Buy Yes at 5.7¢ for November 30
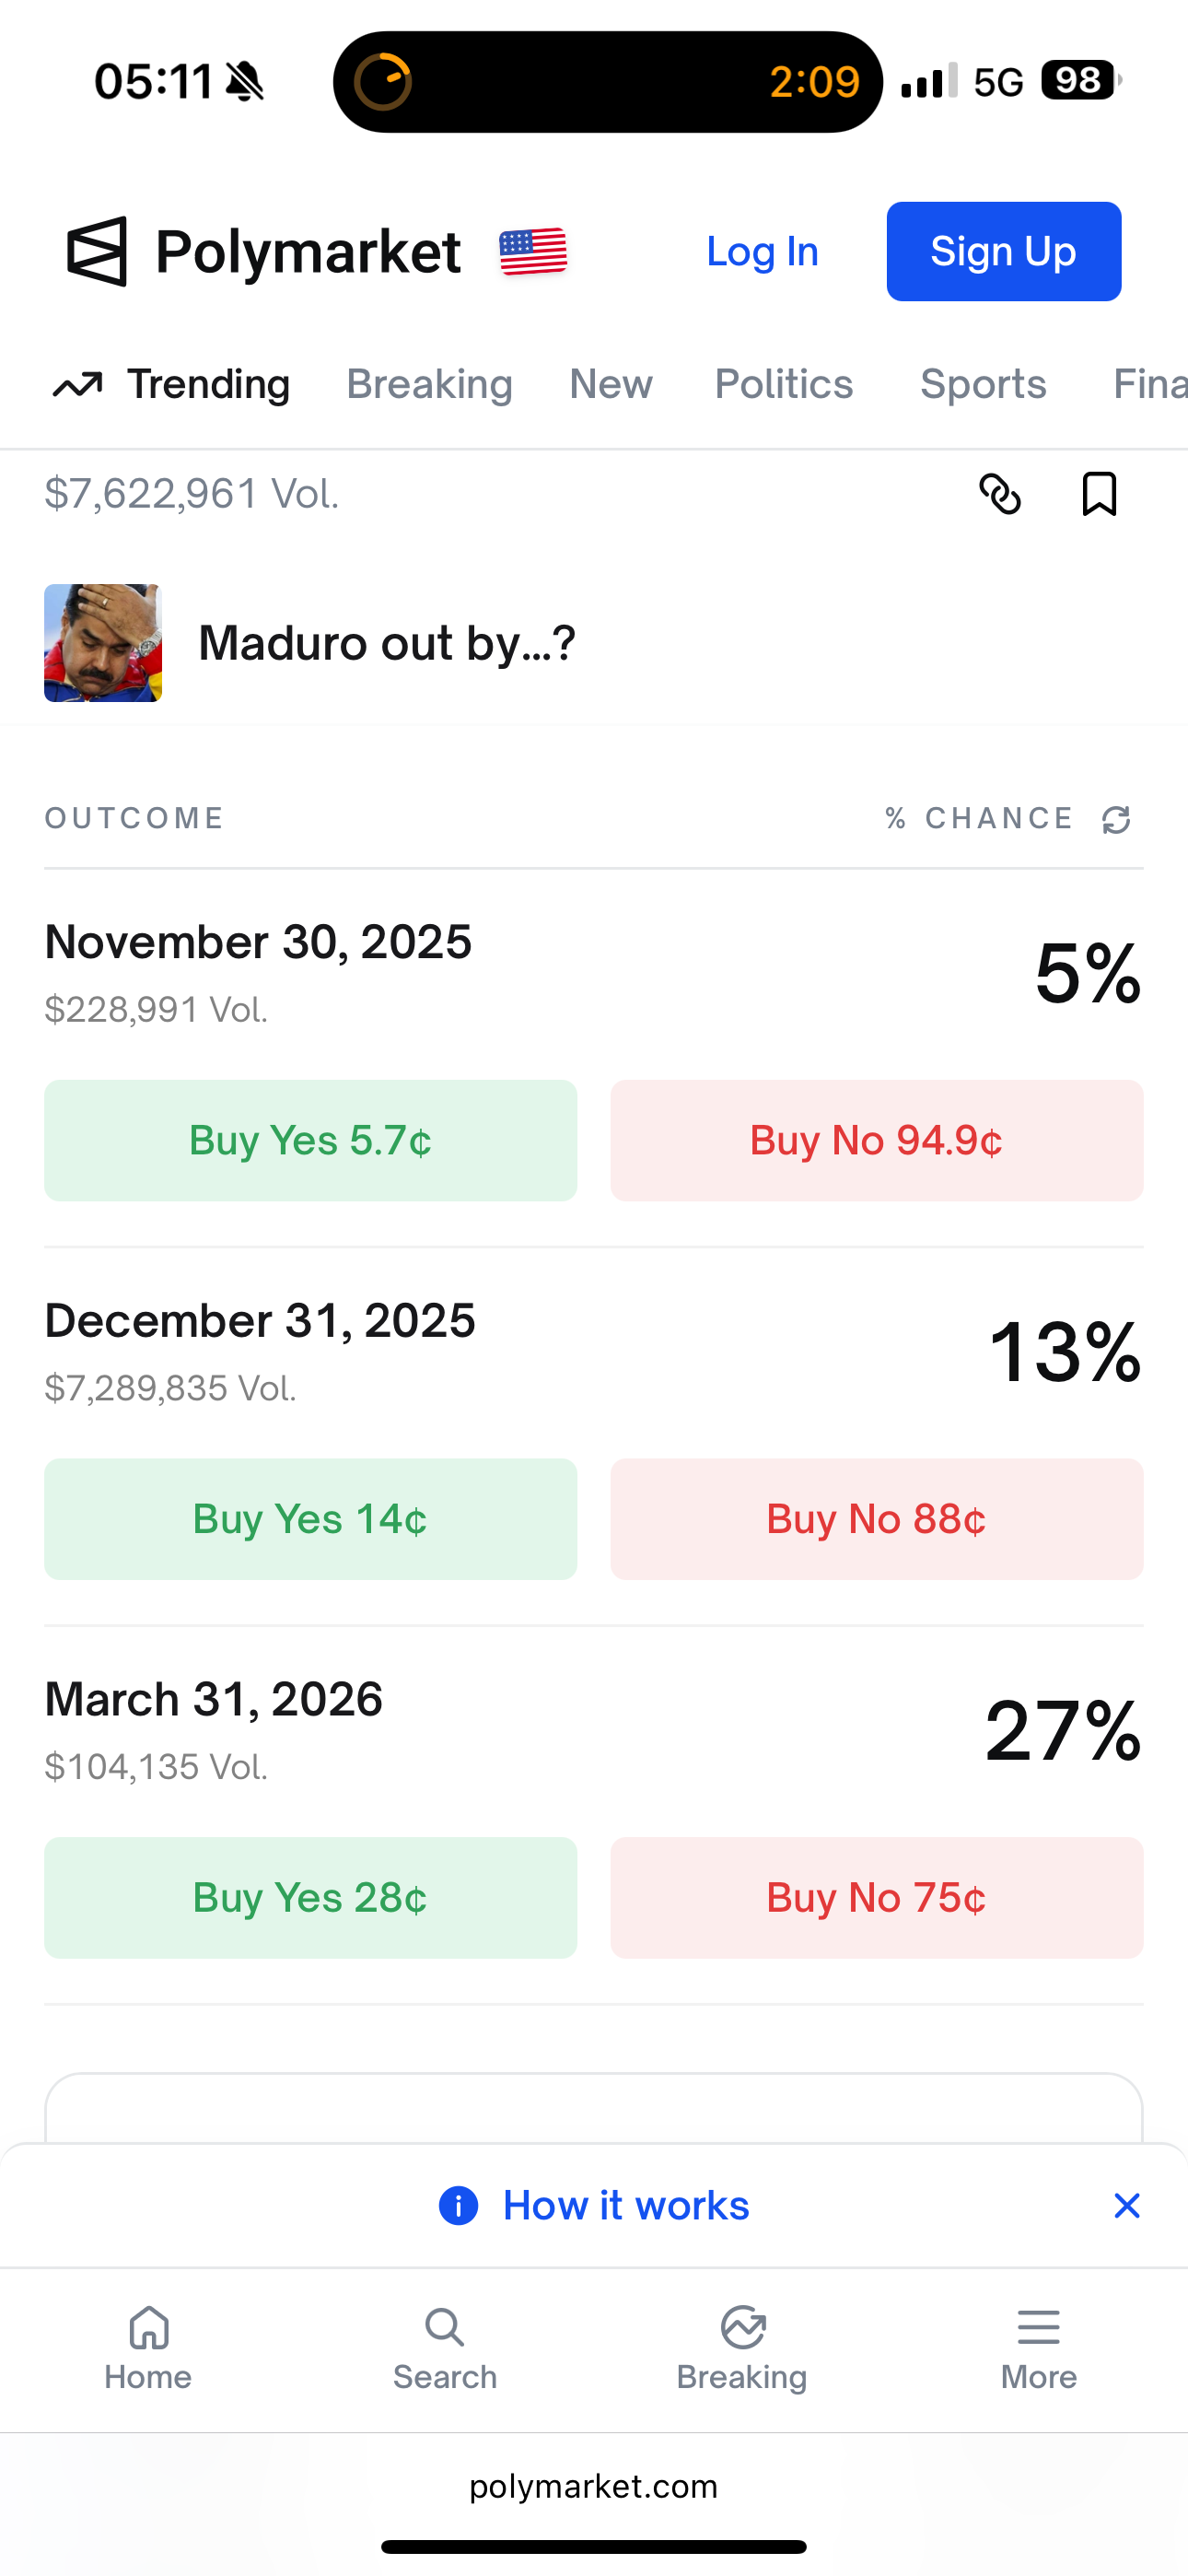 click(x=310, y=1140)
